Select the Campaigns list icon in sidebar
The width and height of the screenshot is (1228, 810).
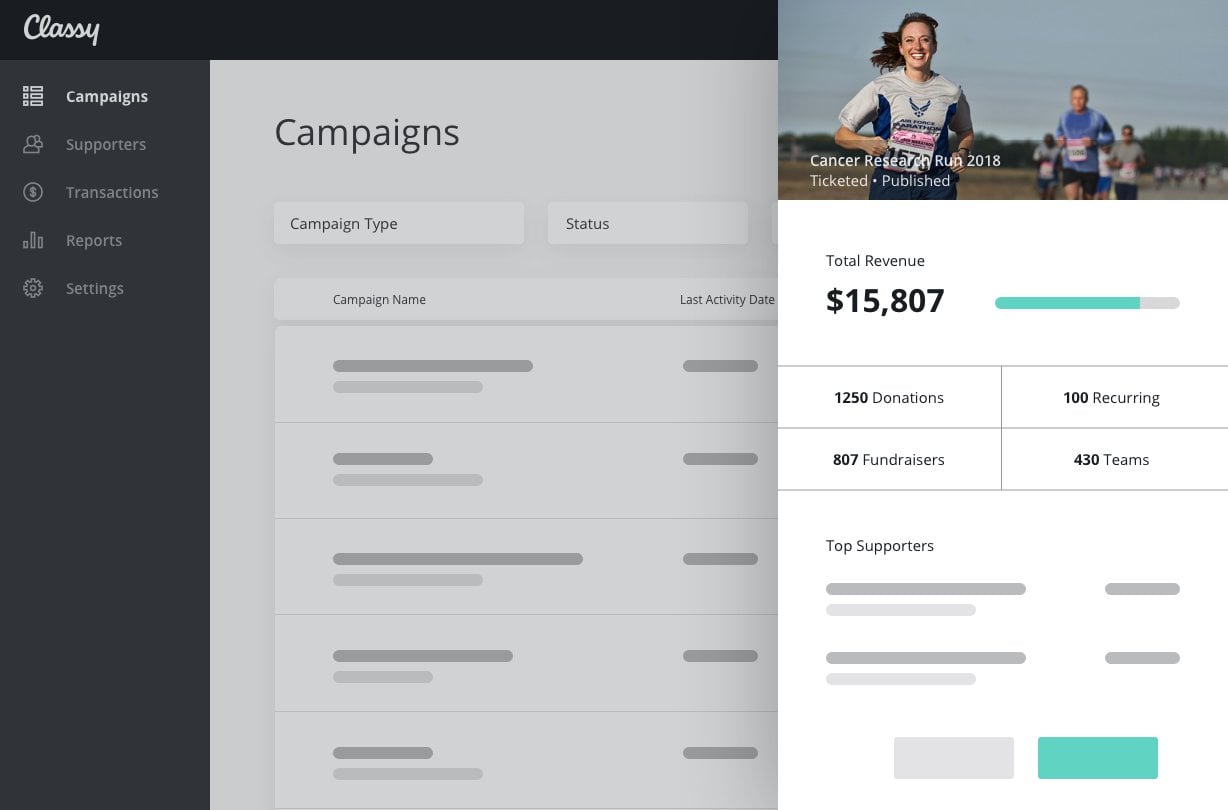(x=33, y=96)
